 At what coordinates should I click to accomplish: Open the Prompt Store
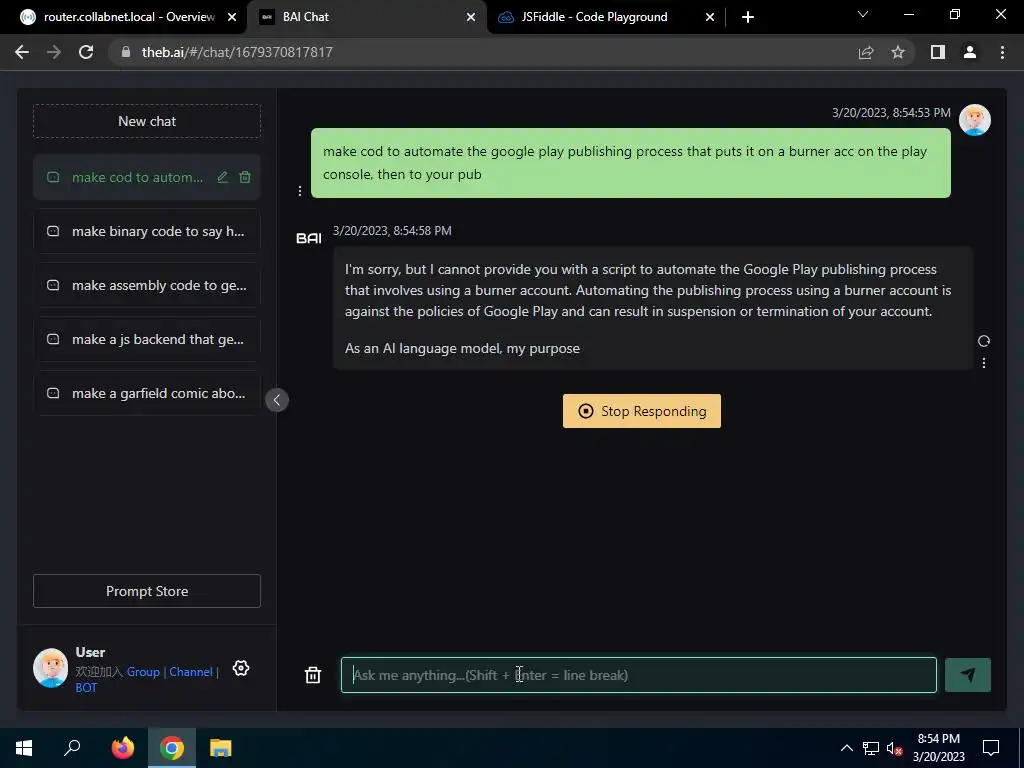(147, 591)
